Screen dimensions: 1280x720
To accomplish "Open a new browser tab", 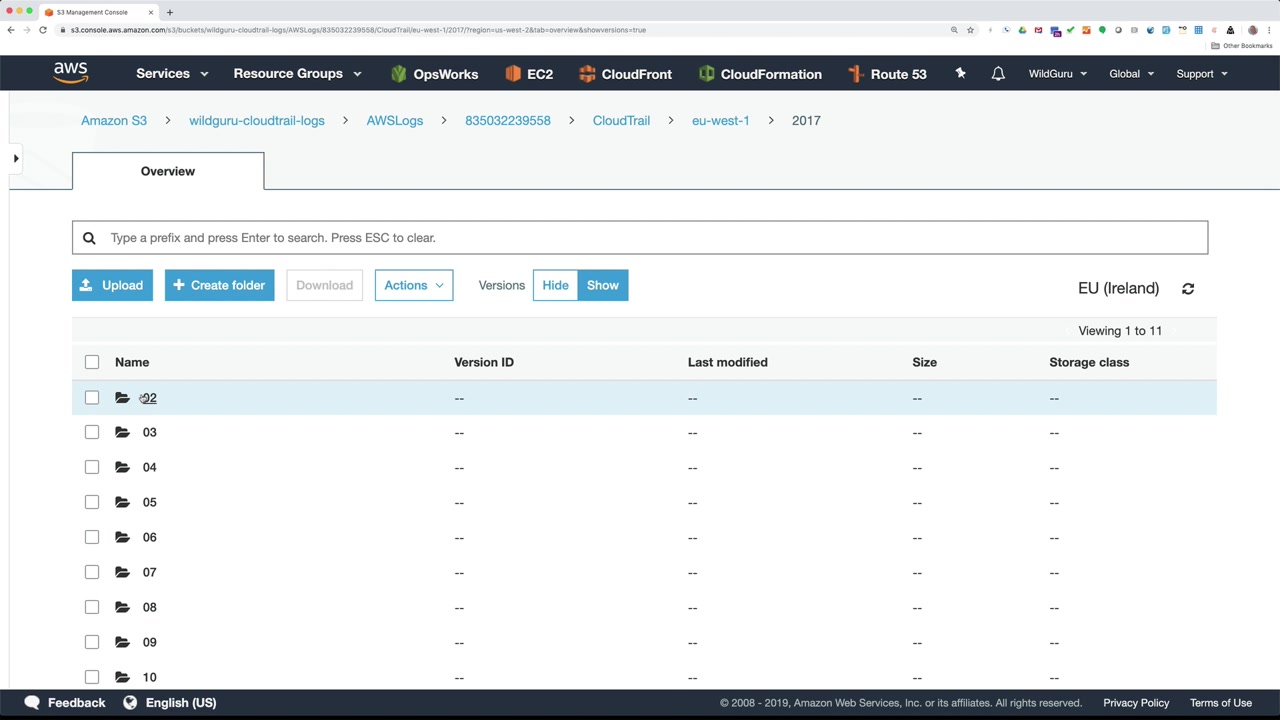I will [x=170, y=12].
